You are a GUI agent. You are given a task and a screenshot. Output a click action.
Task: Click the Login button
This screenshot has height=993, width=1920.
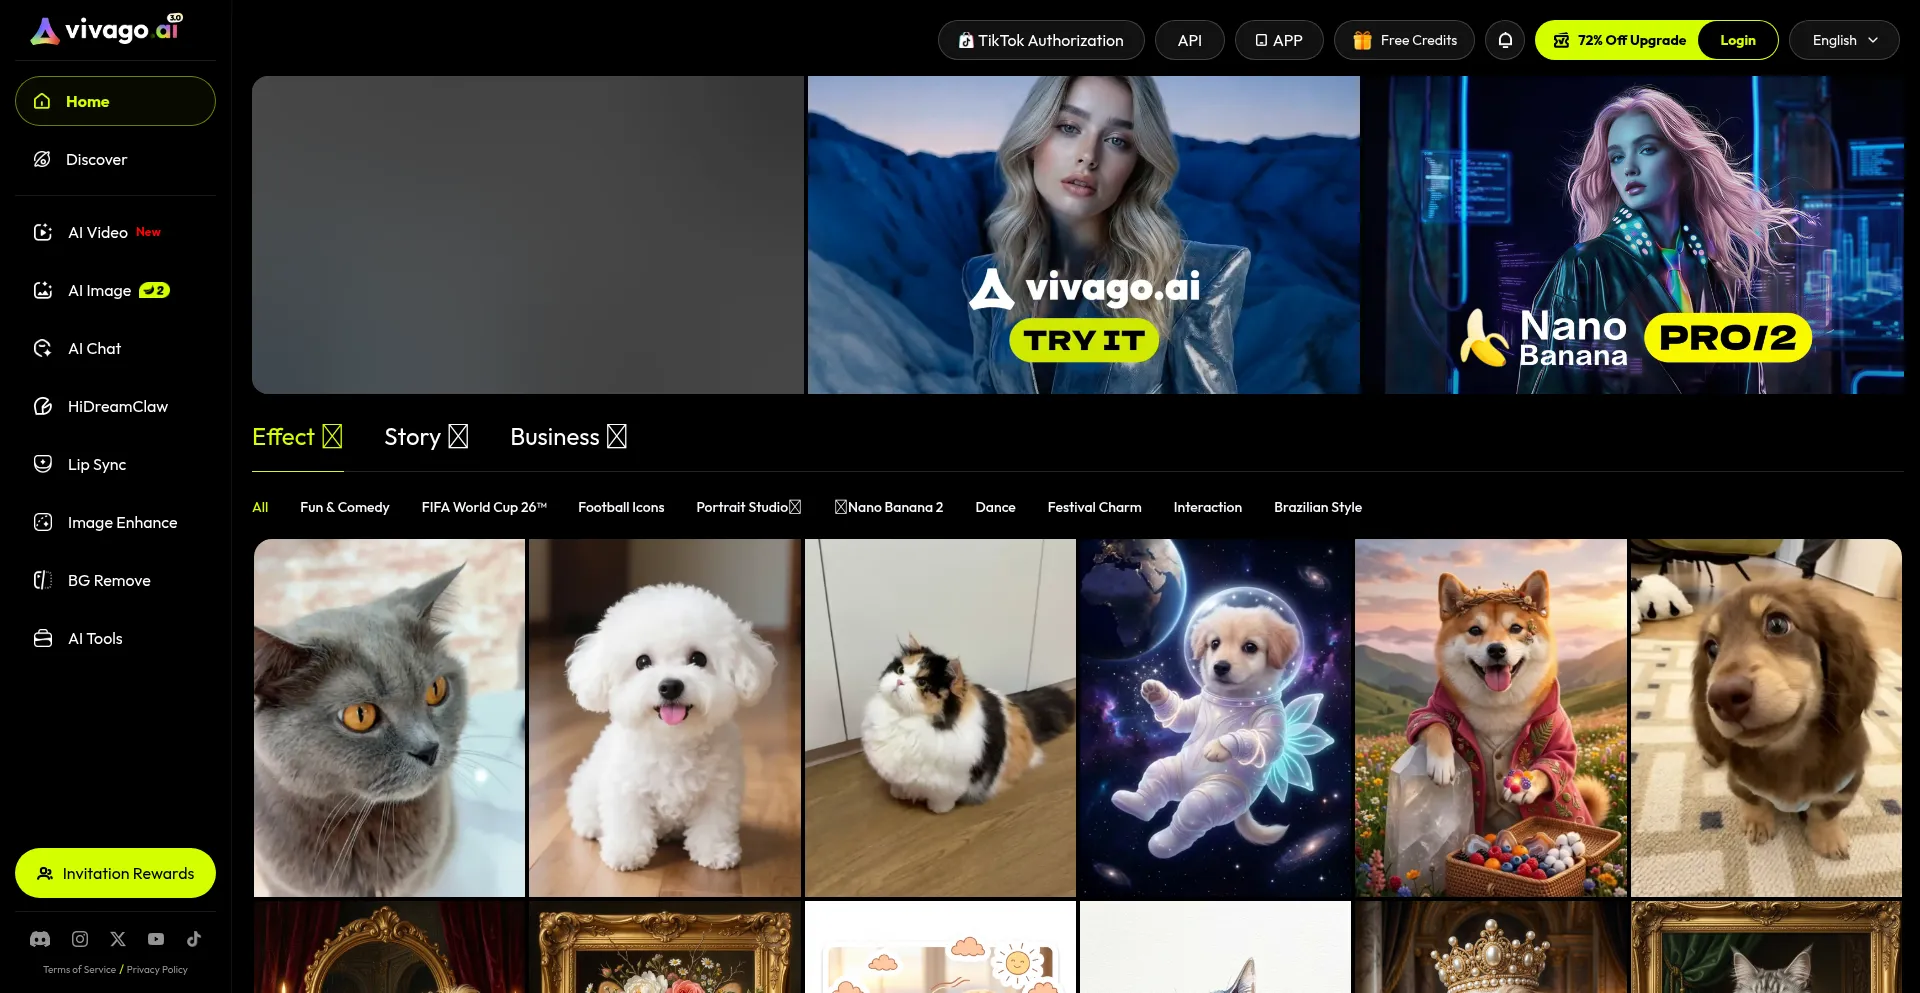coord(1738,40)
